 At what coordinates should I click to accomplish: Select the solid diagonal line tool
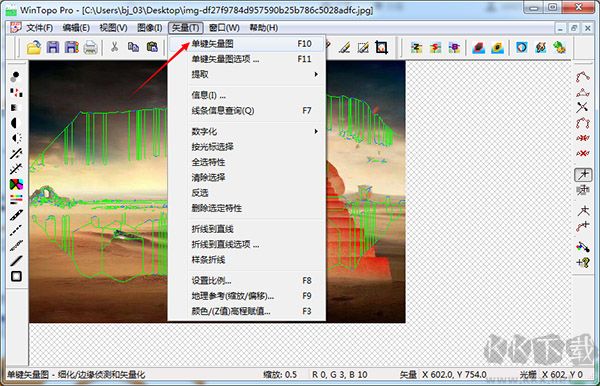16,261
